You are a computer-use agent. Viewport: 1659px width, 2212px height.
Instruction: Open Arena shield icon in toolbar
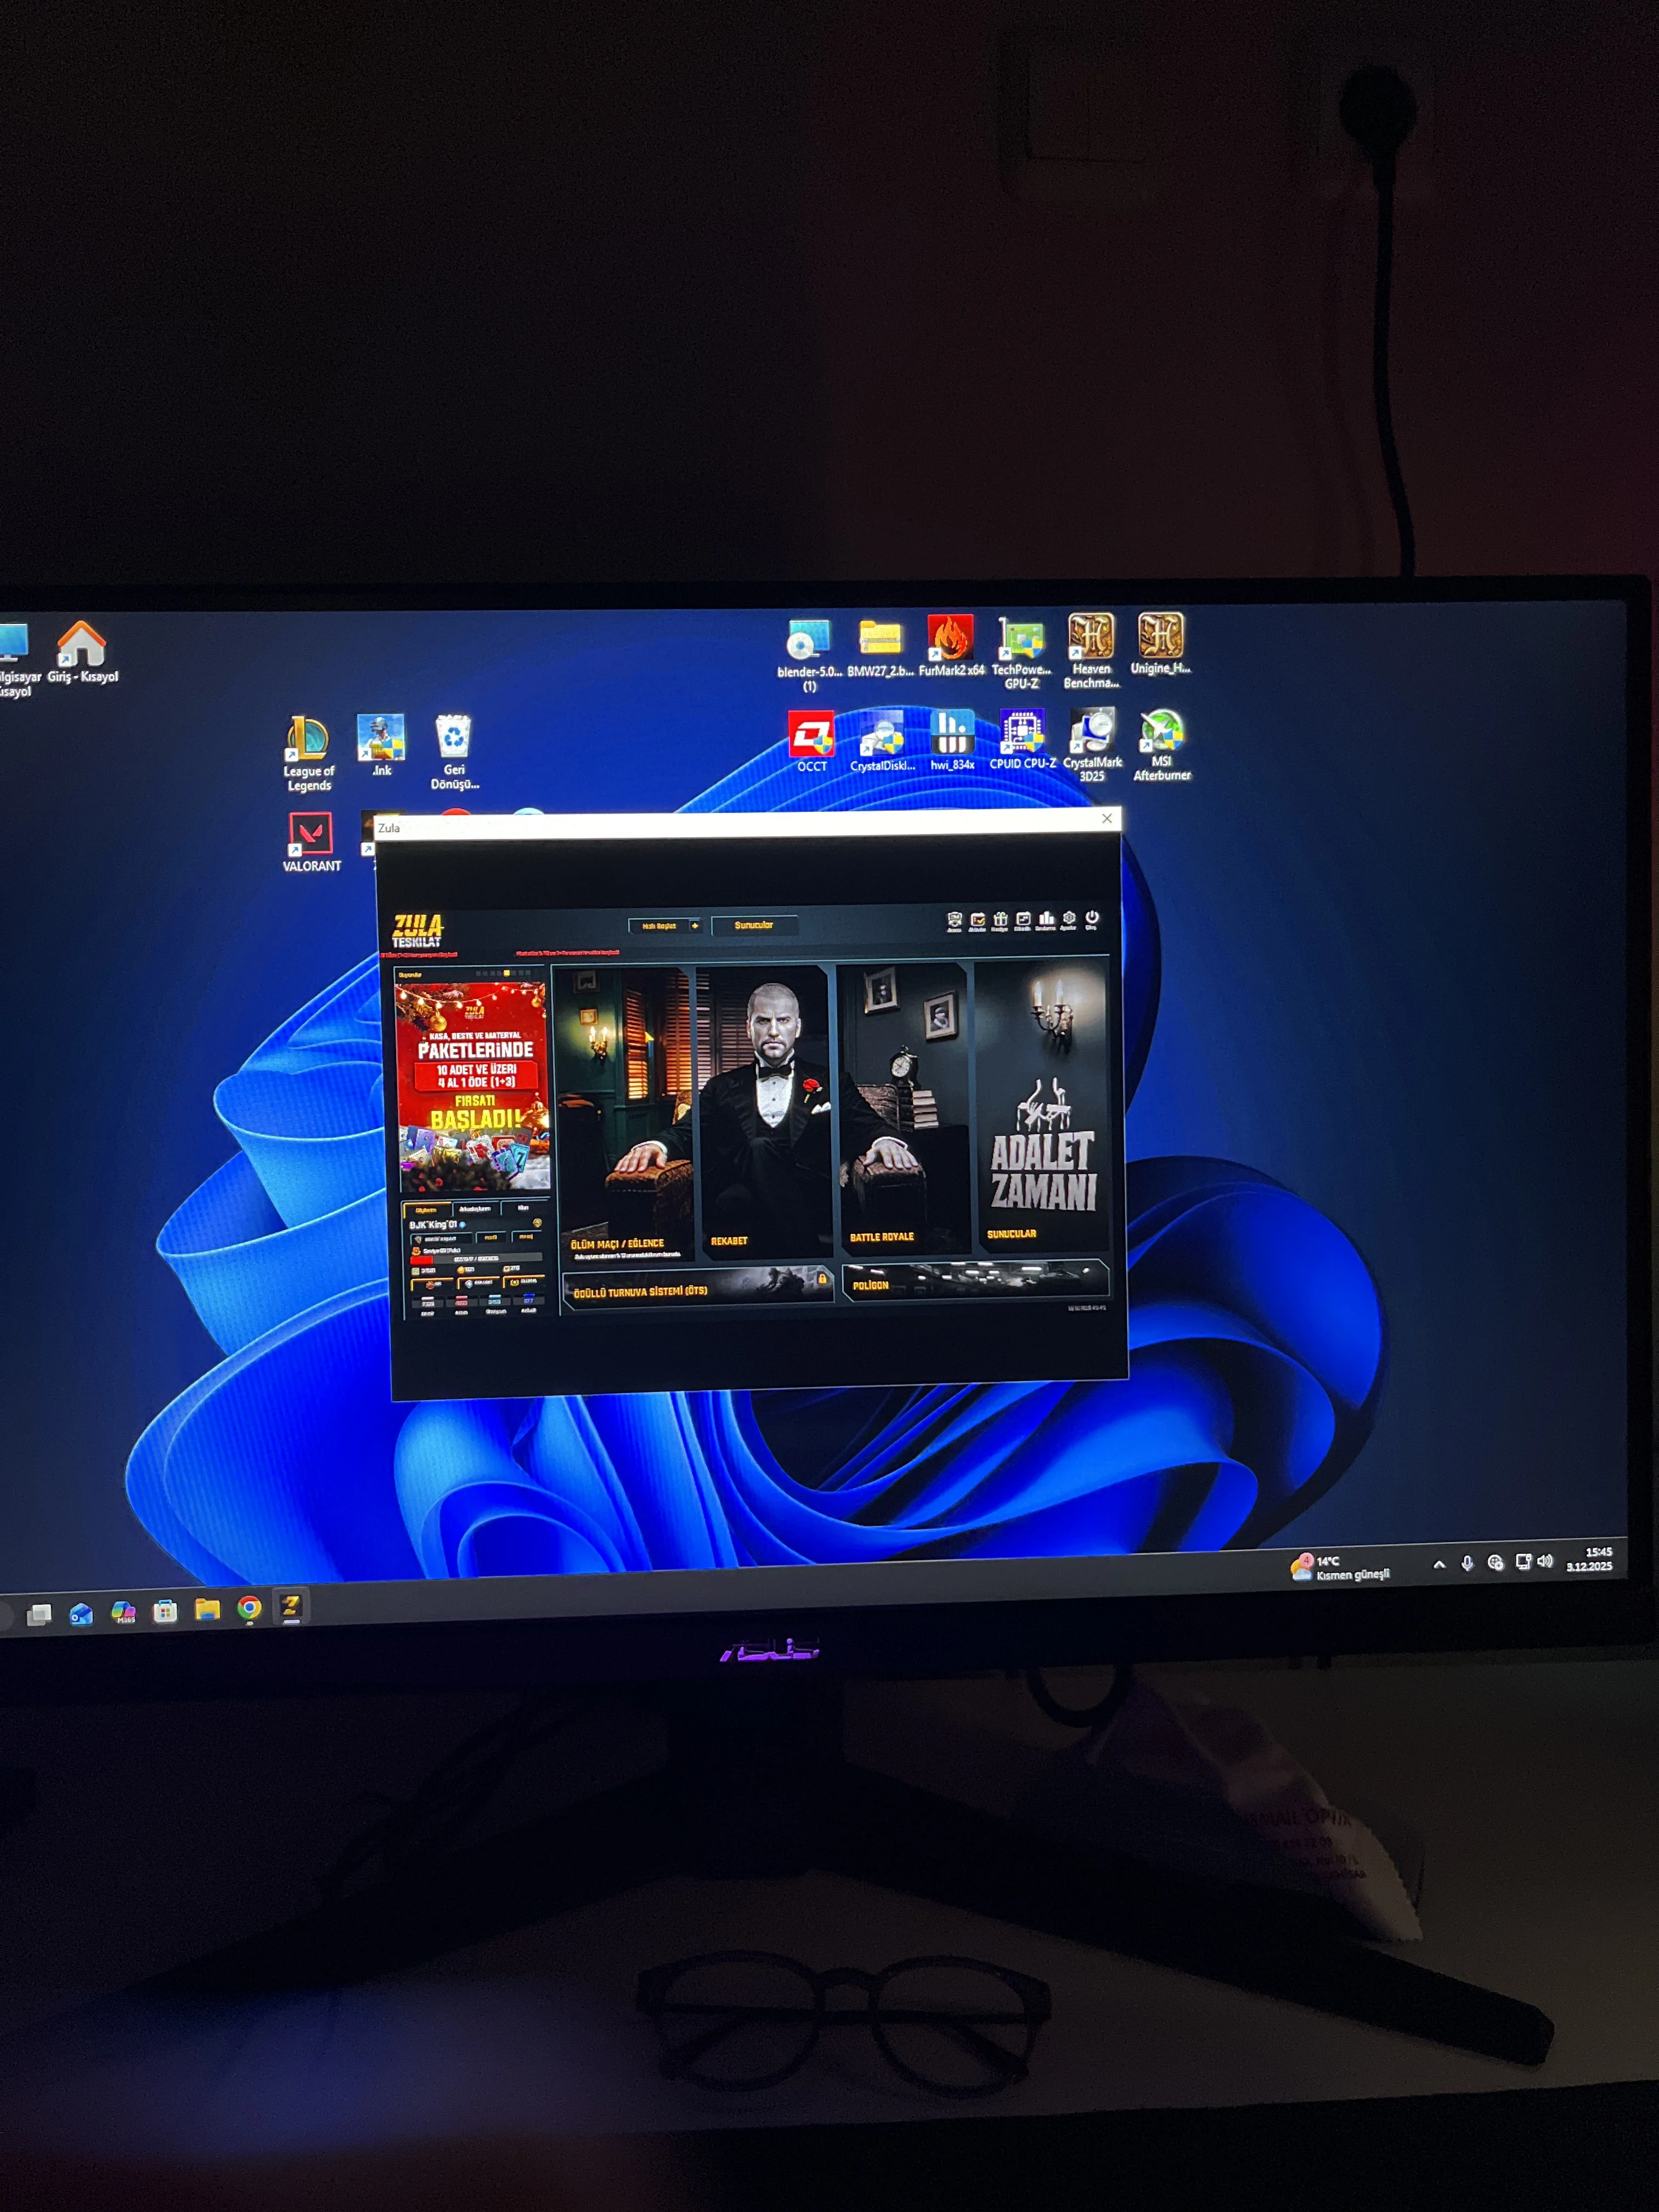955,920
